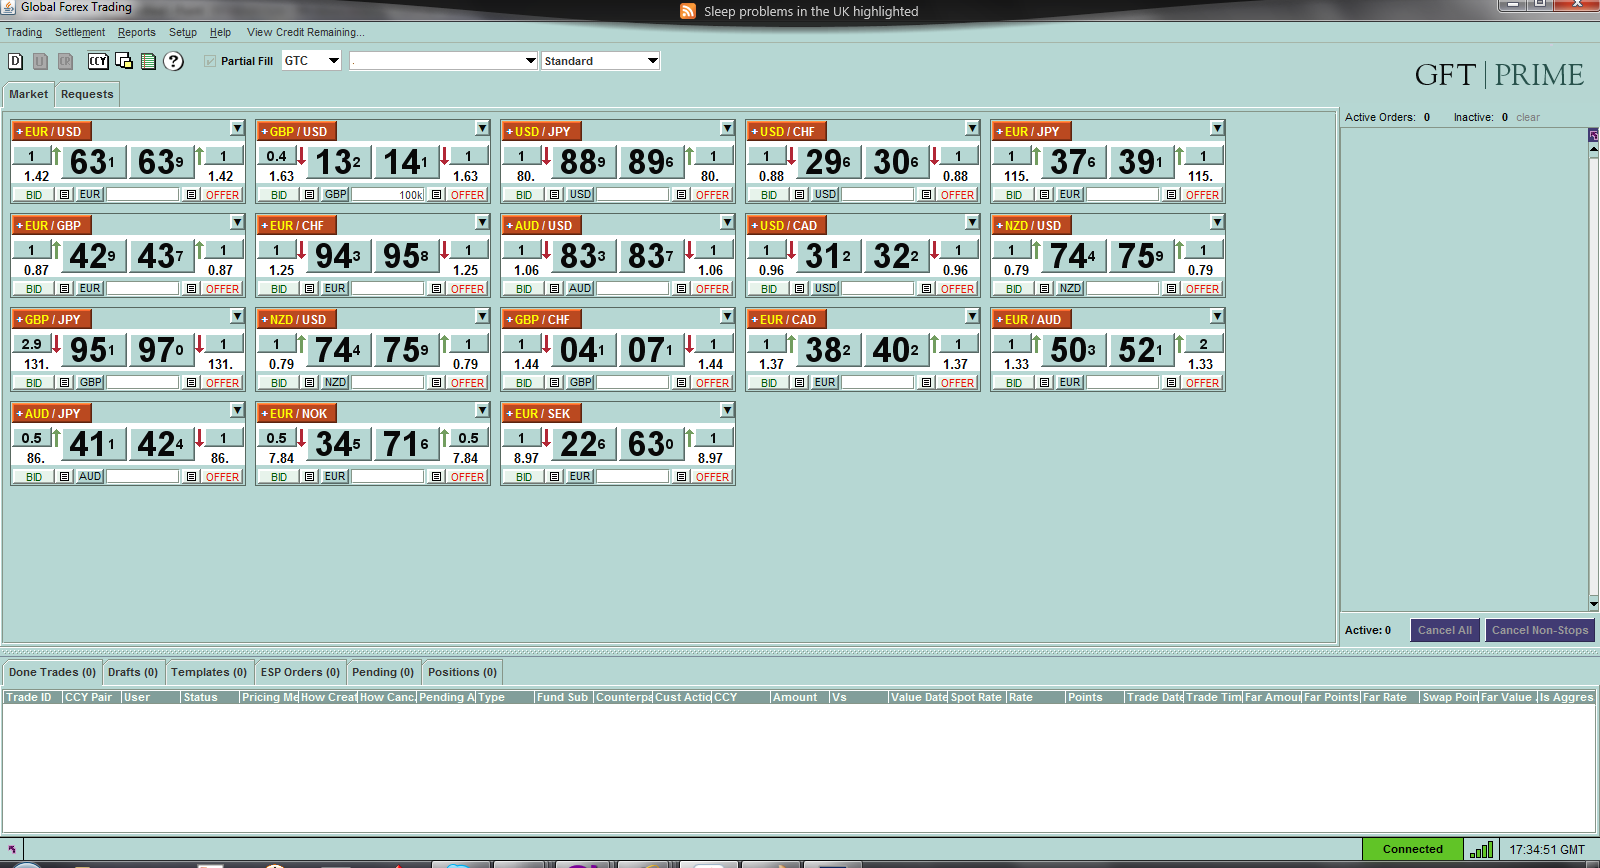Viewport: 1600px width, 868px height.
Task: Click the list icon beside EUR/GBP BID
Action: [x=64, y=289]
